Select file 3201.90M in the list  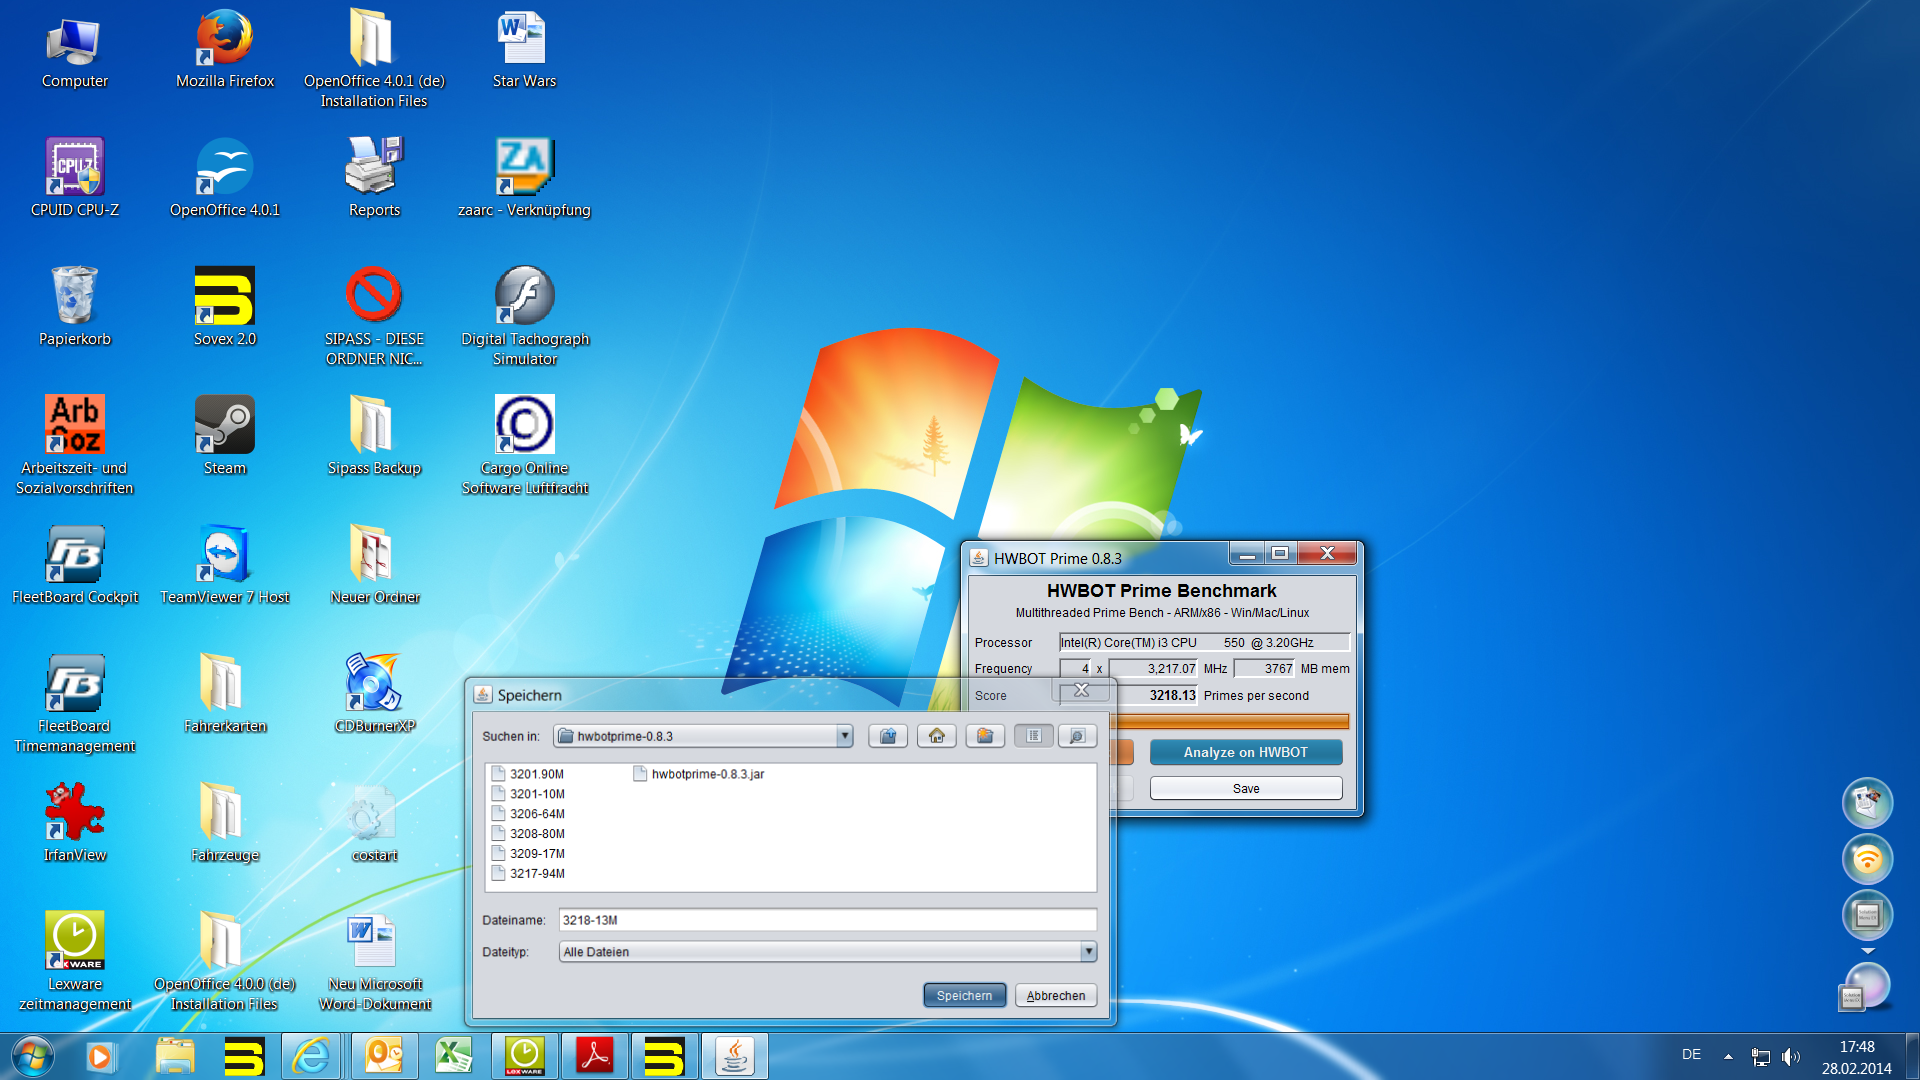click(528, 774)
